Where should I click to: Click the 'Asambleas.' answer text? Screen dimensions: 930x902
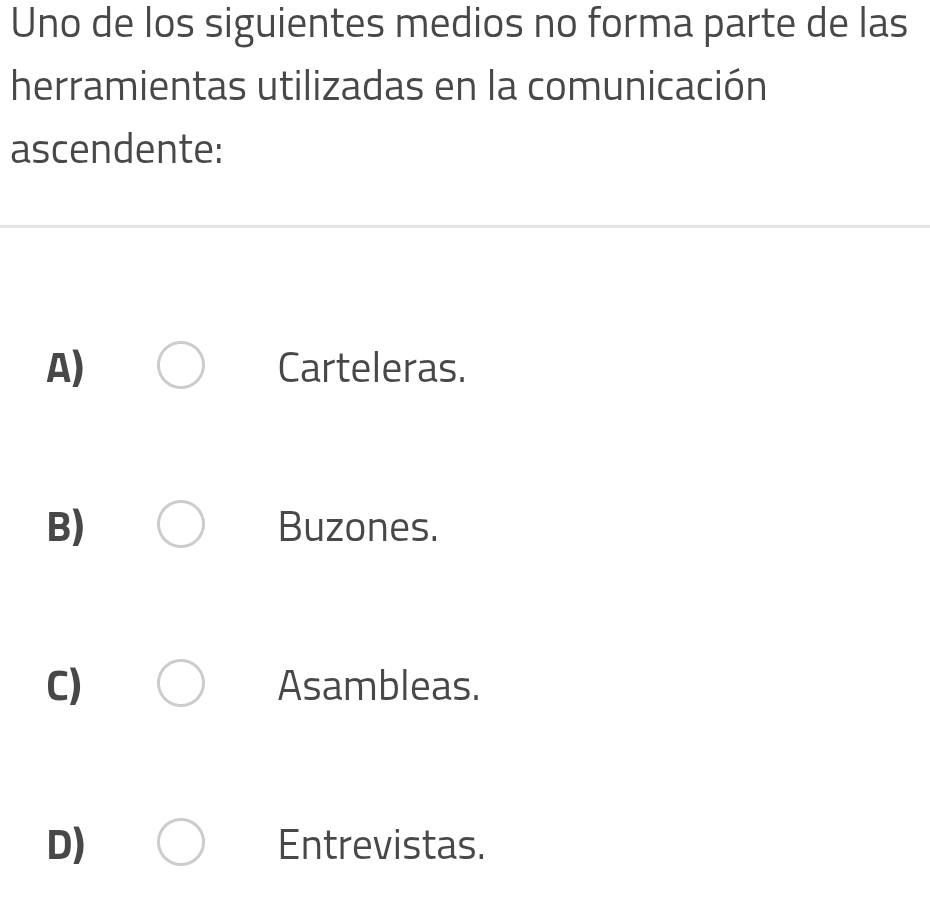tap(378, 686)
